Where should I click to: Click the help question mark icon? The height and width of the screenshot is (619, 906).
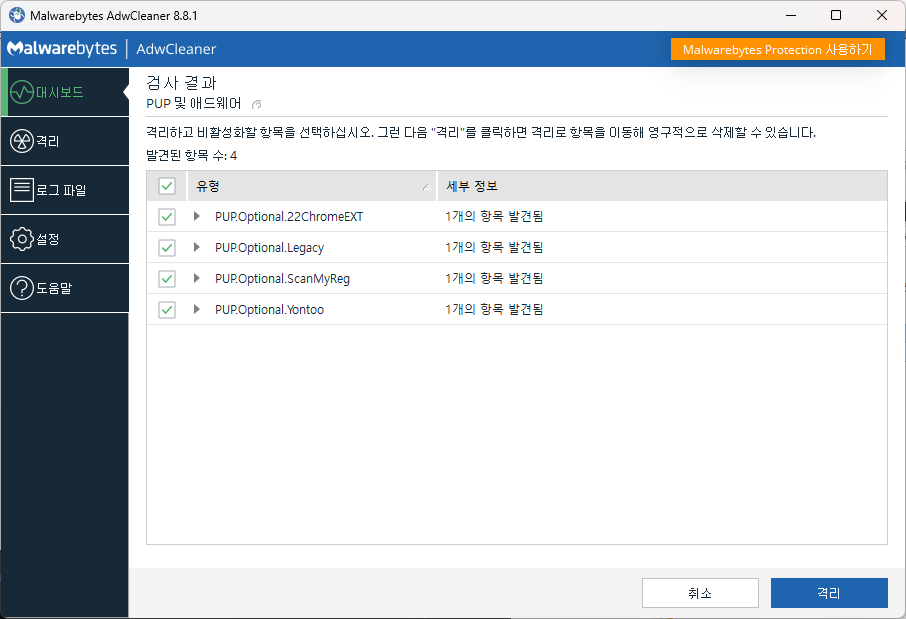point(22,288)
